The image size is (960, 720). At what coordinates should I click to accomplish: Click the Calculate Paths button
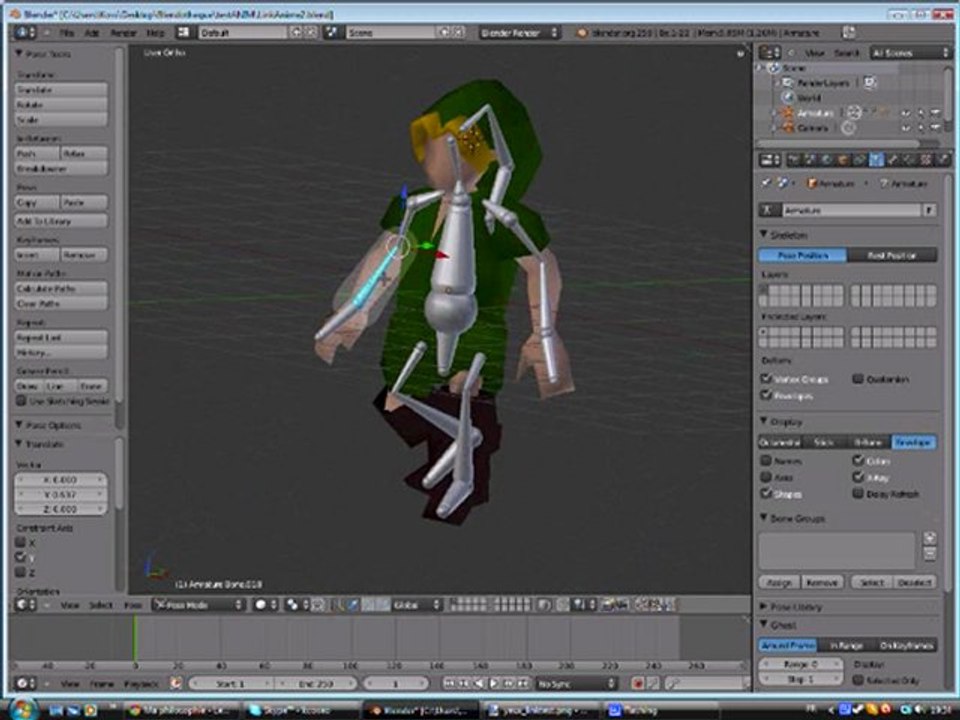point(61,288)
